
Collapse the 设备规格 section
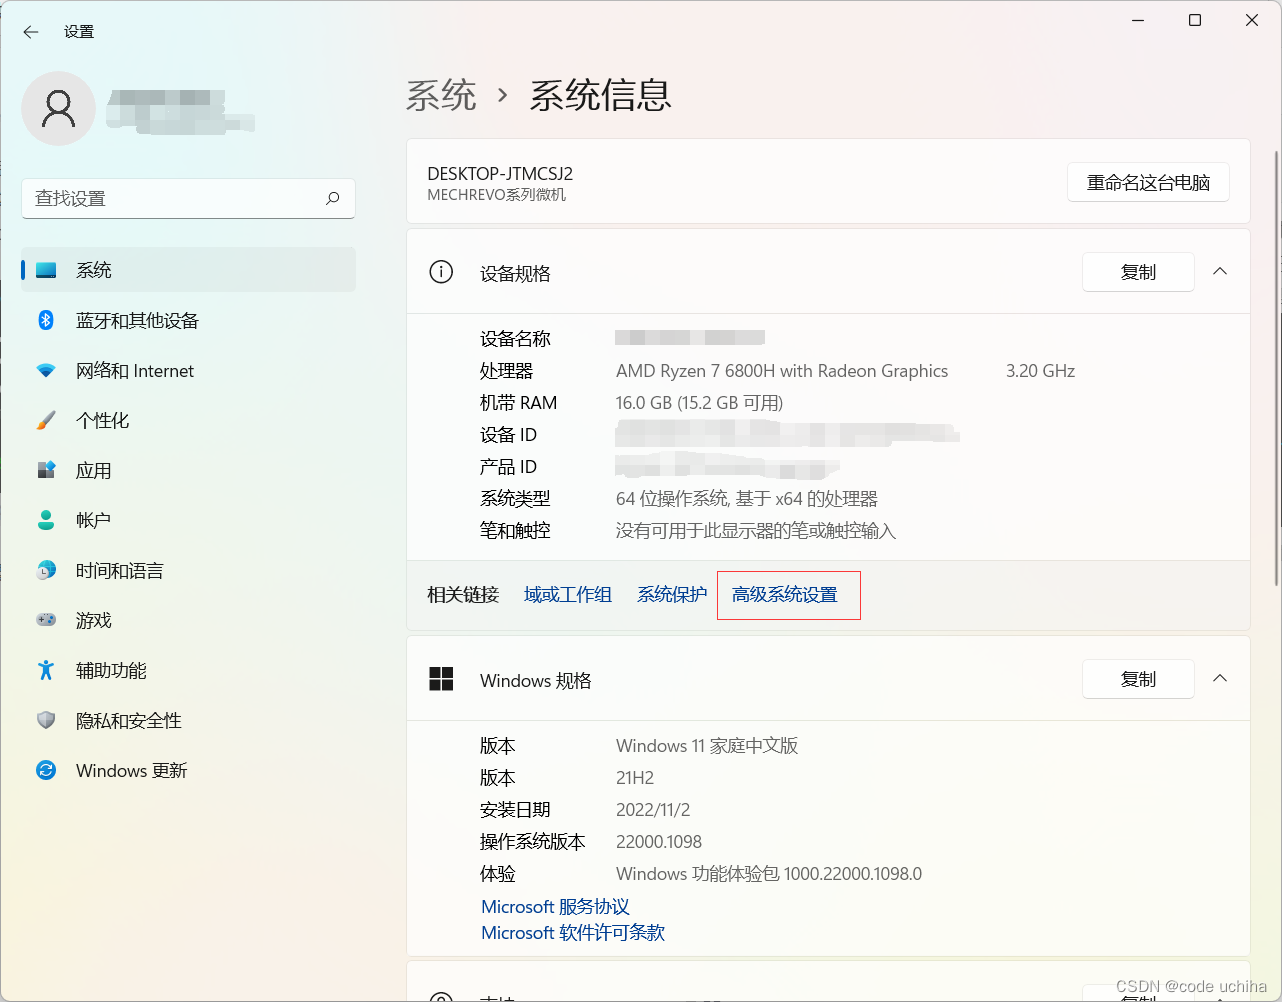(1219, 271)
